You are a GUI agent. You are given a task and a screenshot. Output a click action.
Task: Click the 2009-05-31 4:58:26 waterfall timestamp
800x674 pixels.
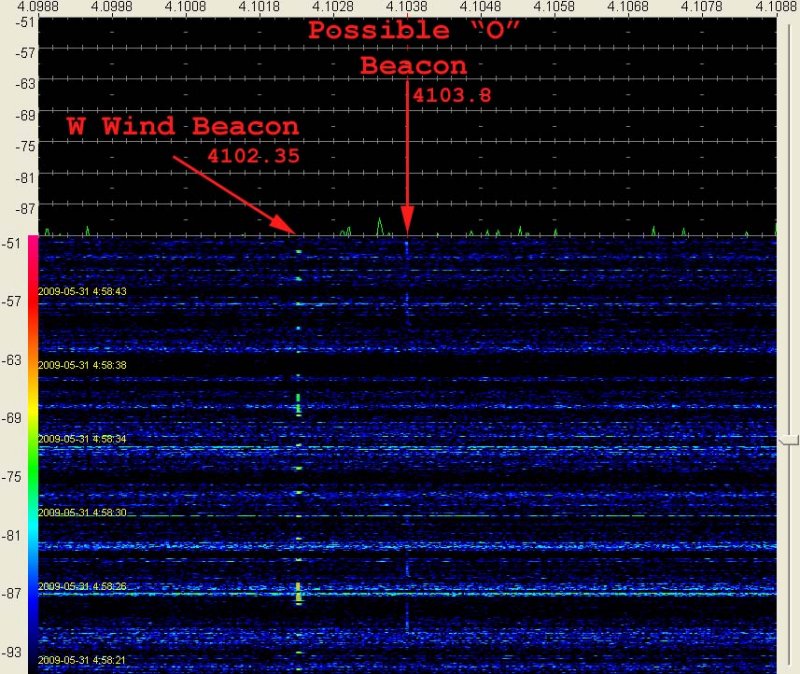tap(82, 586)
